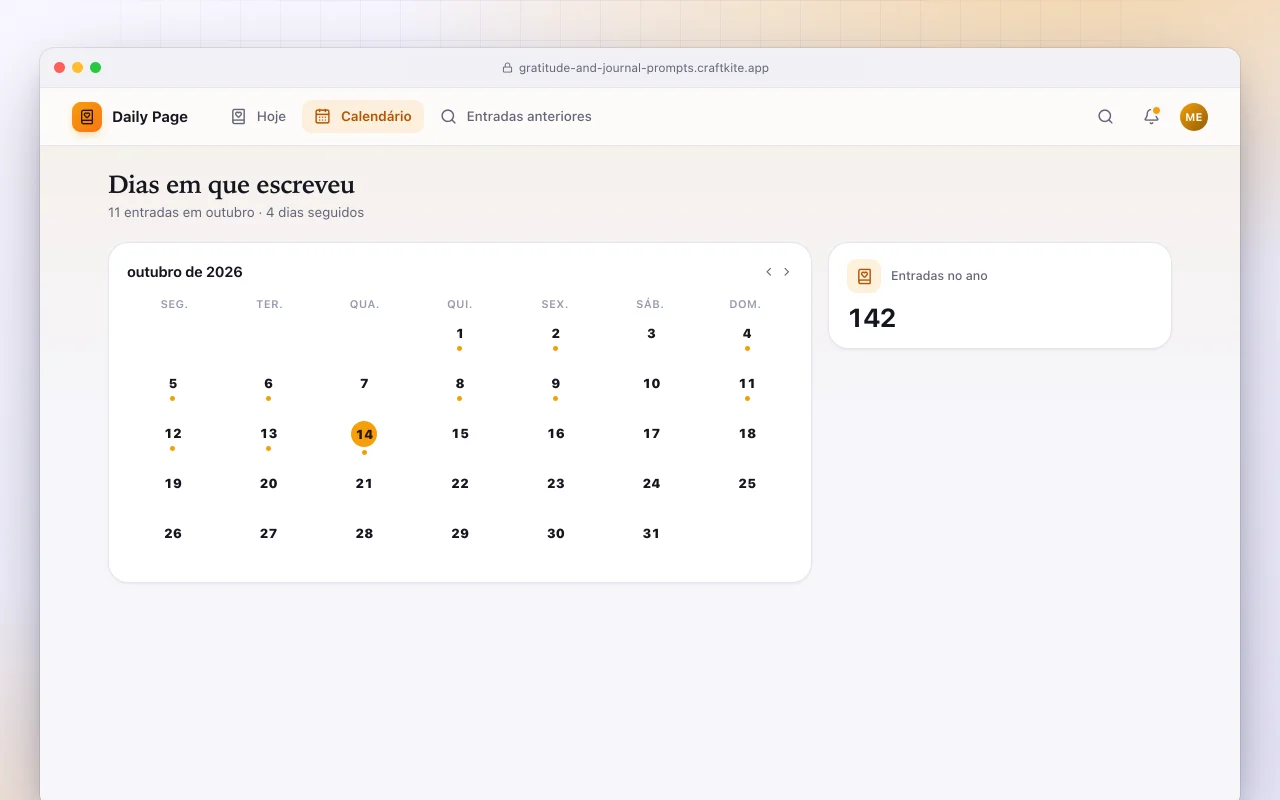Go to next month with right chevron
Viewport: 1280px width, 800px height.
tap(787, 272)
